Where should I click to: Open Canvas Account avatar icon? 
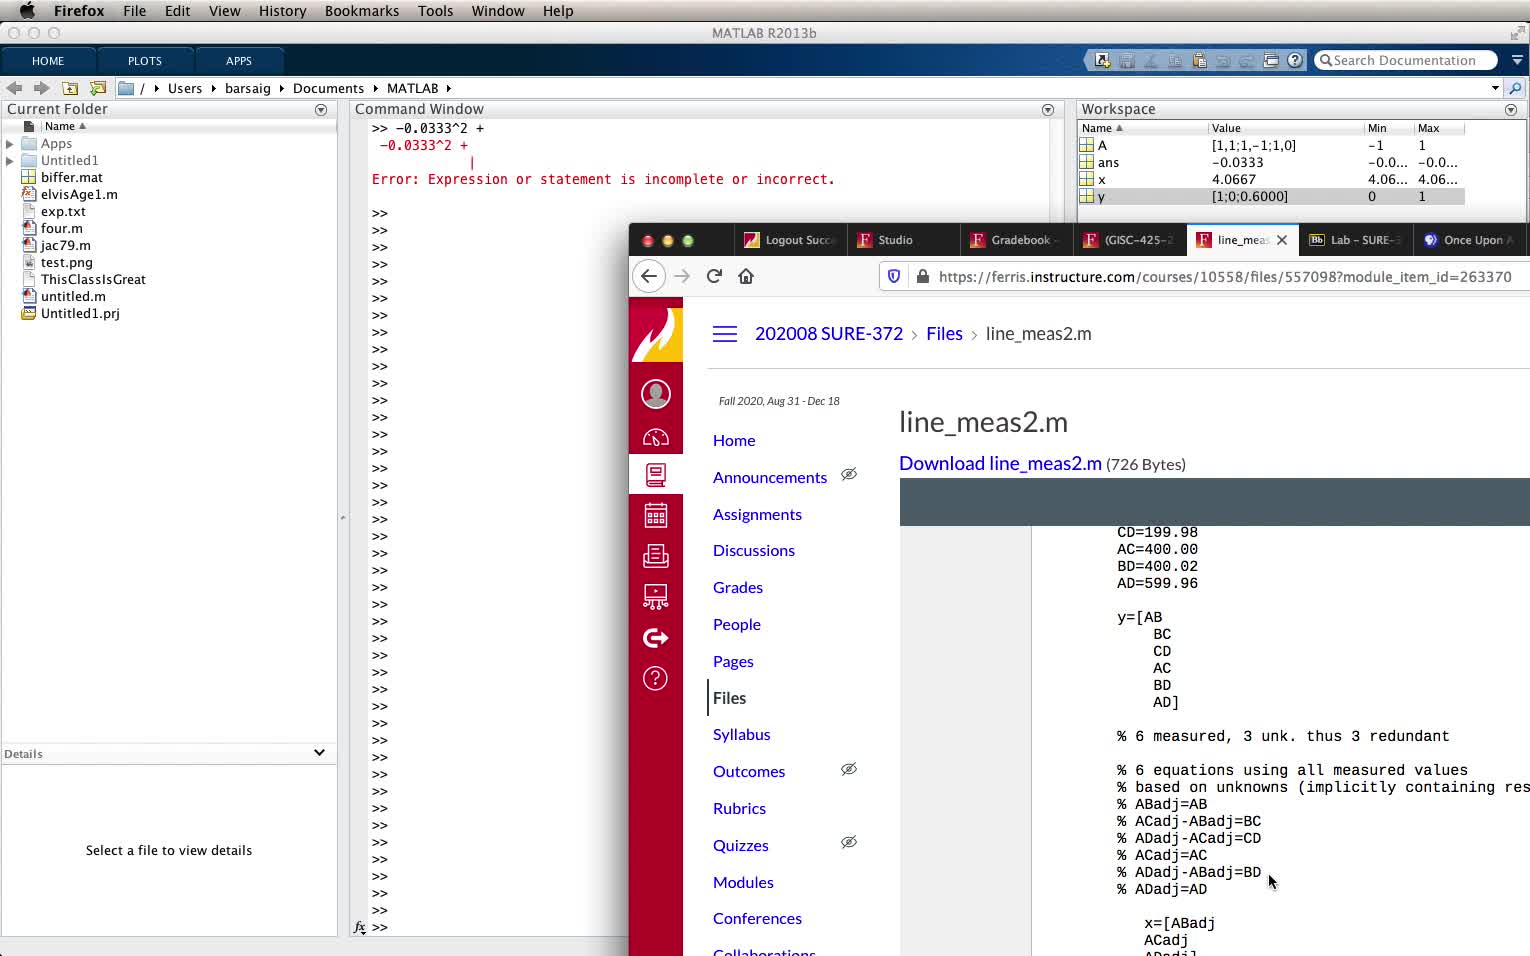[x=656, y=394]
